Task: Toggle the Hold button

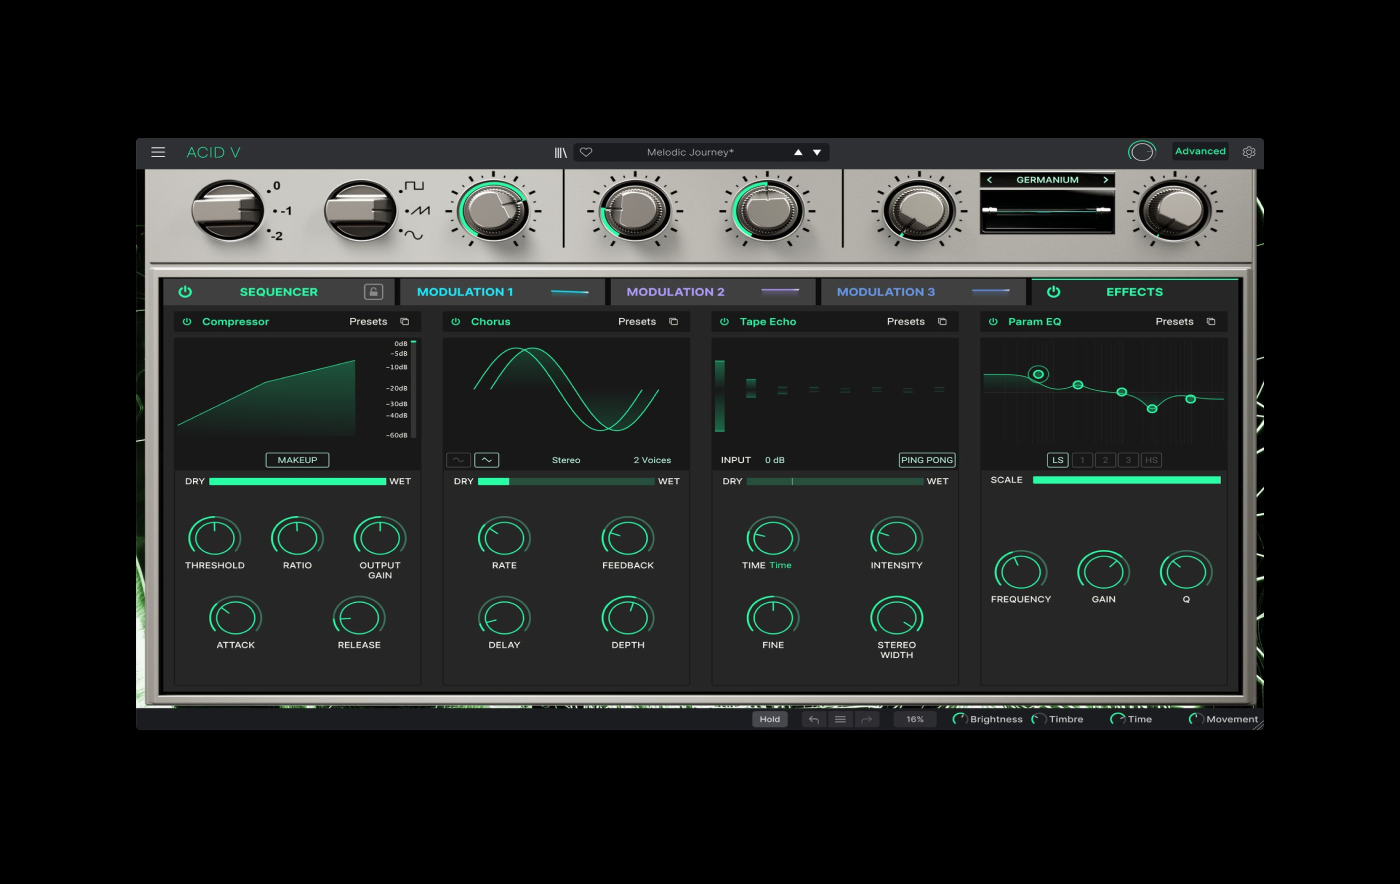Action: coord(770,719)
